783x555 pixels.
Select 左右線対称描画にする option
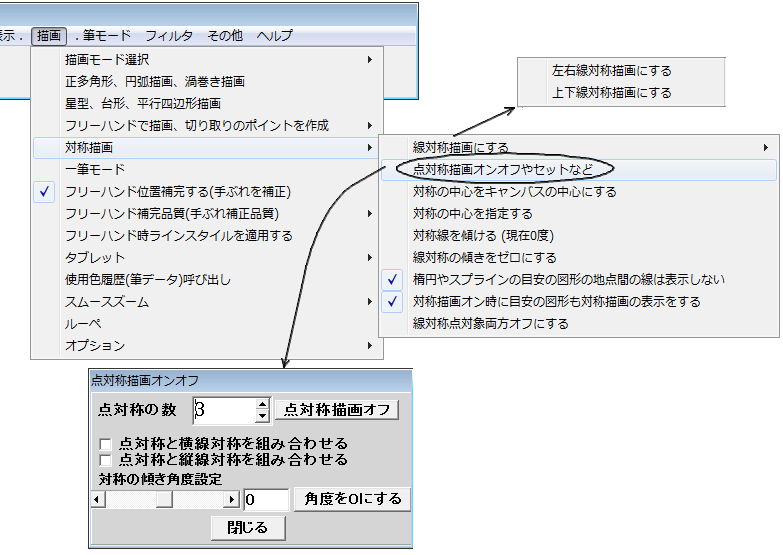tap(611, 71)
